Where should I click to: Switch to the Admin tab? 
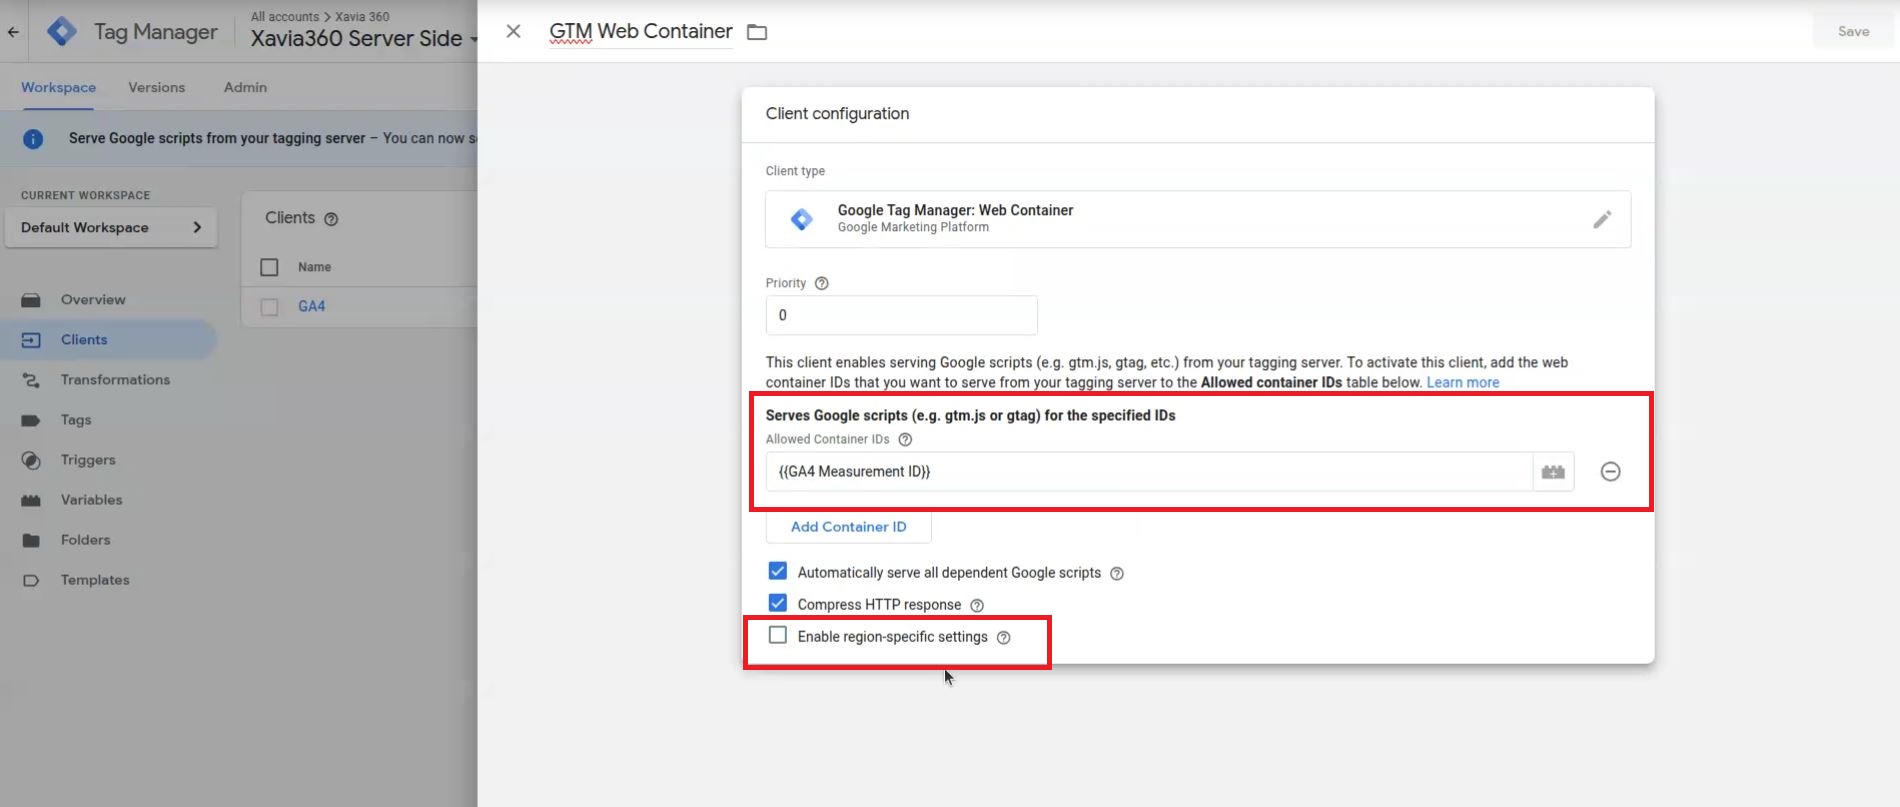point(245,87)
